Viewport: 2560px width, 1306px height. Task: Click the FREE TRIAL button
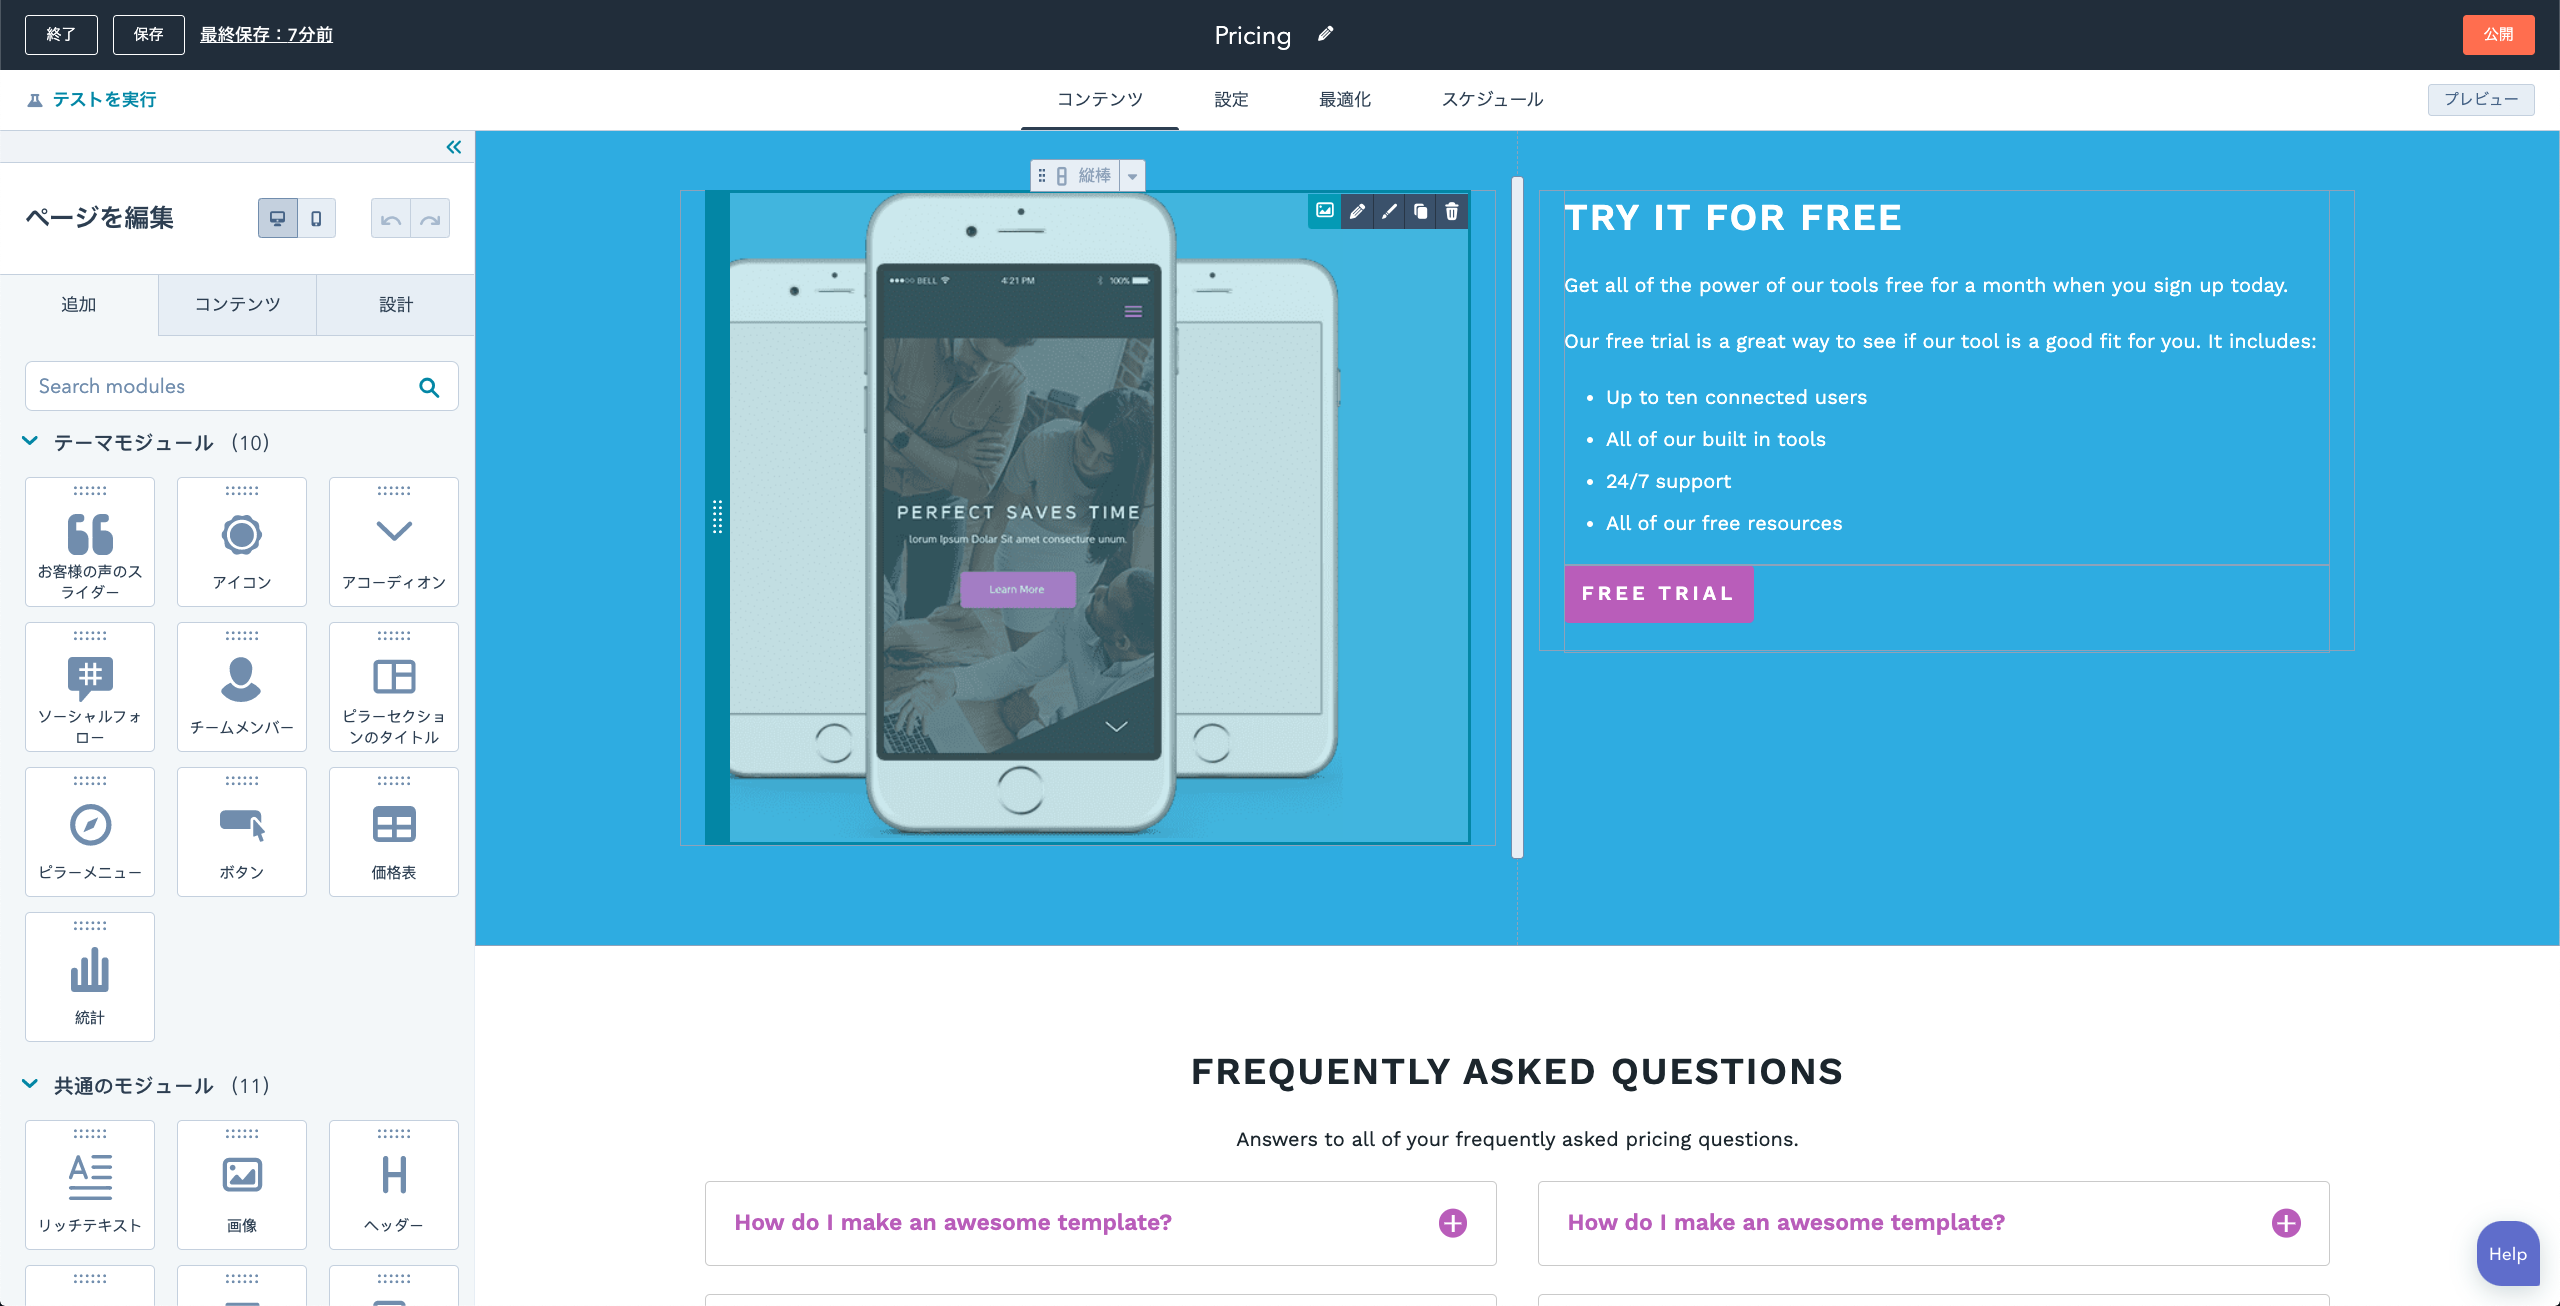point(1661,593)
